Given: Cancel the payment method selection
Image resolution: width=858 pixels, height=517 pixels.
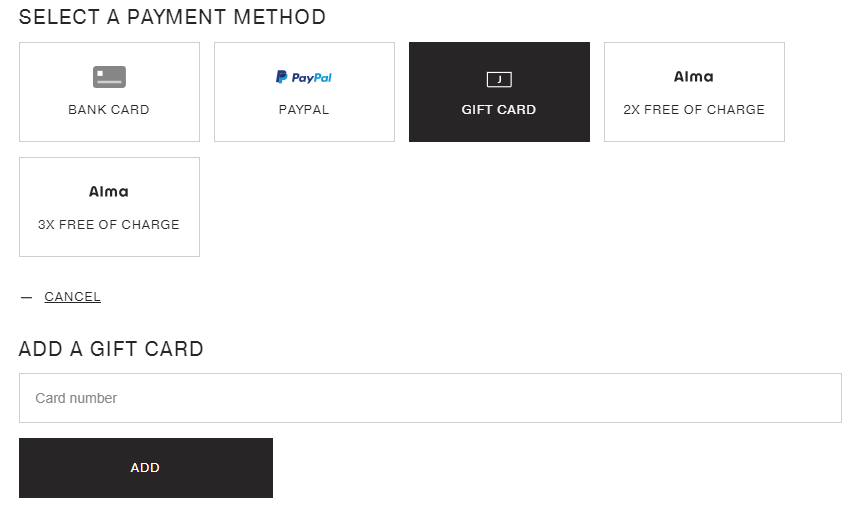Looking at the screenshot, I should coord(72,297).
